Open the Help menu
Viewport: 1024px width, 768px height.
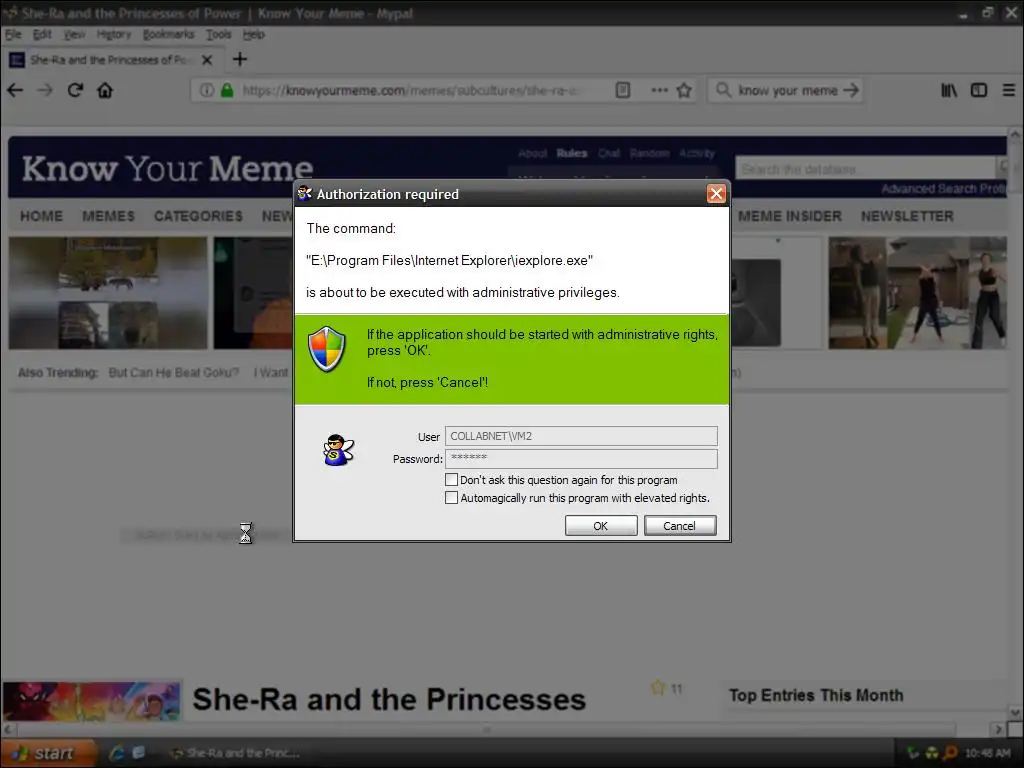tap(253, 34)
